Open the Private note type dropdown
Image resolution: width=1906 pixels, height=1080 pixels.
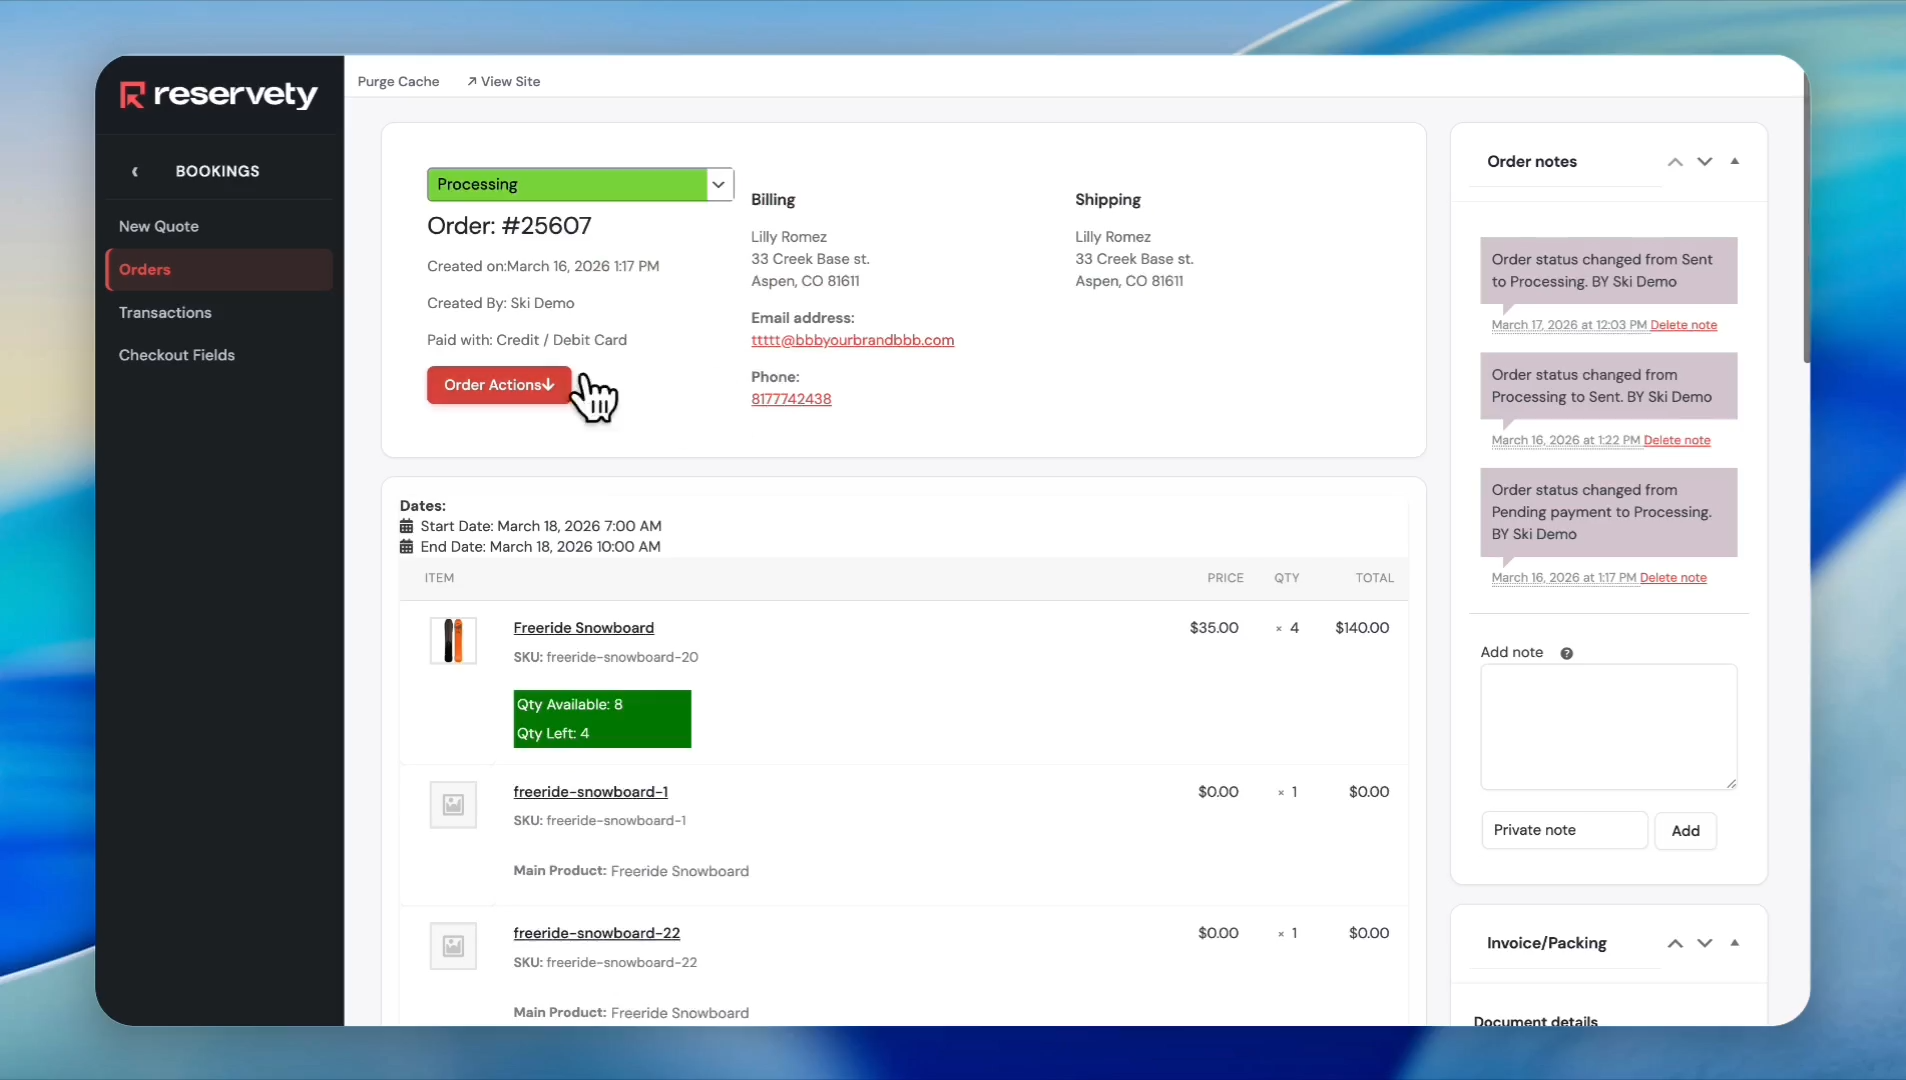click(x=1564, y=830)
